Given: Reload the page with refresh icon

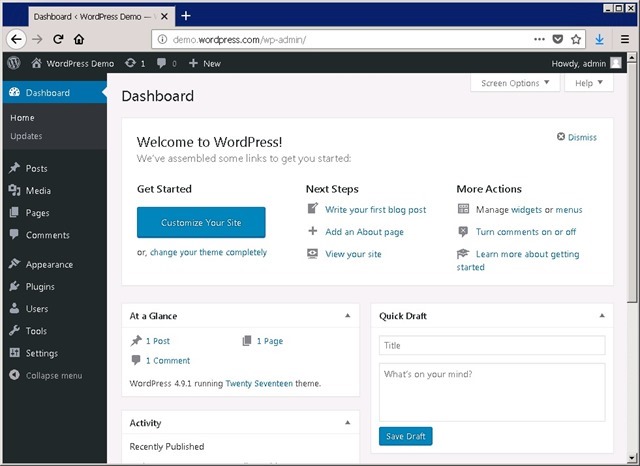Looking at the screenshot, I should point(58,39).
